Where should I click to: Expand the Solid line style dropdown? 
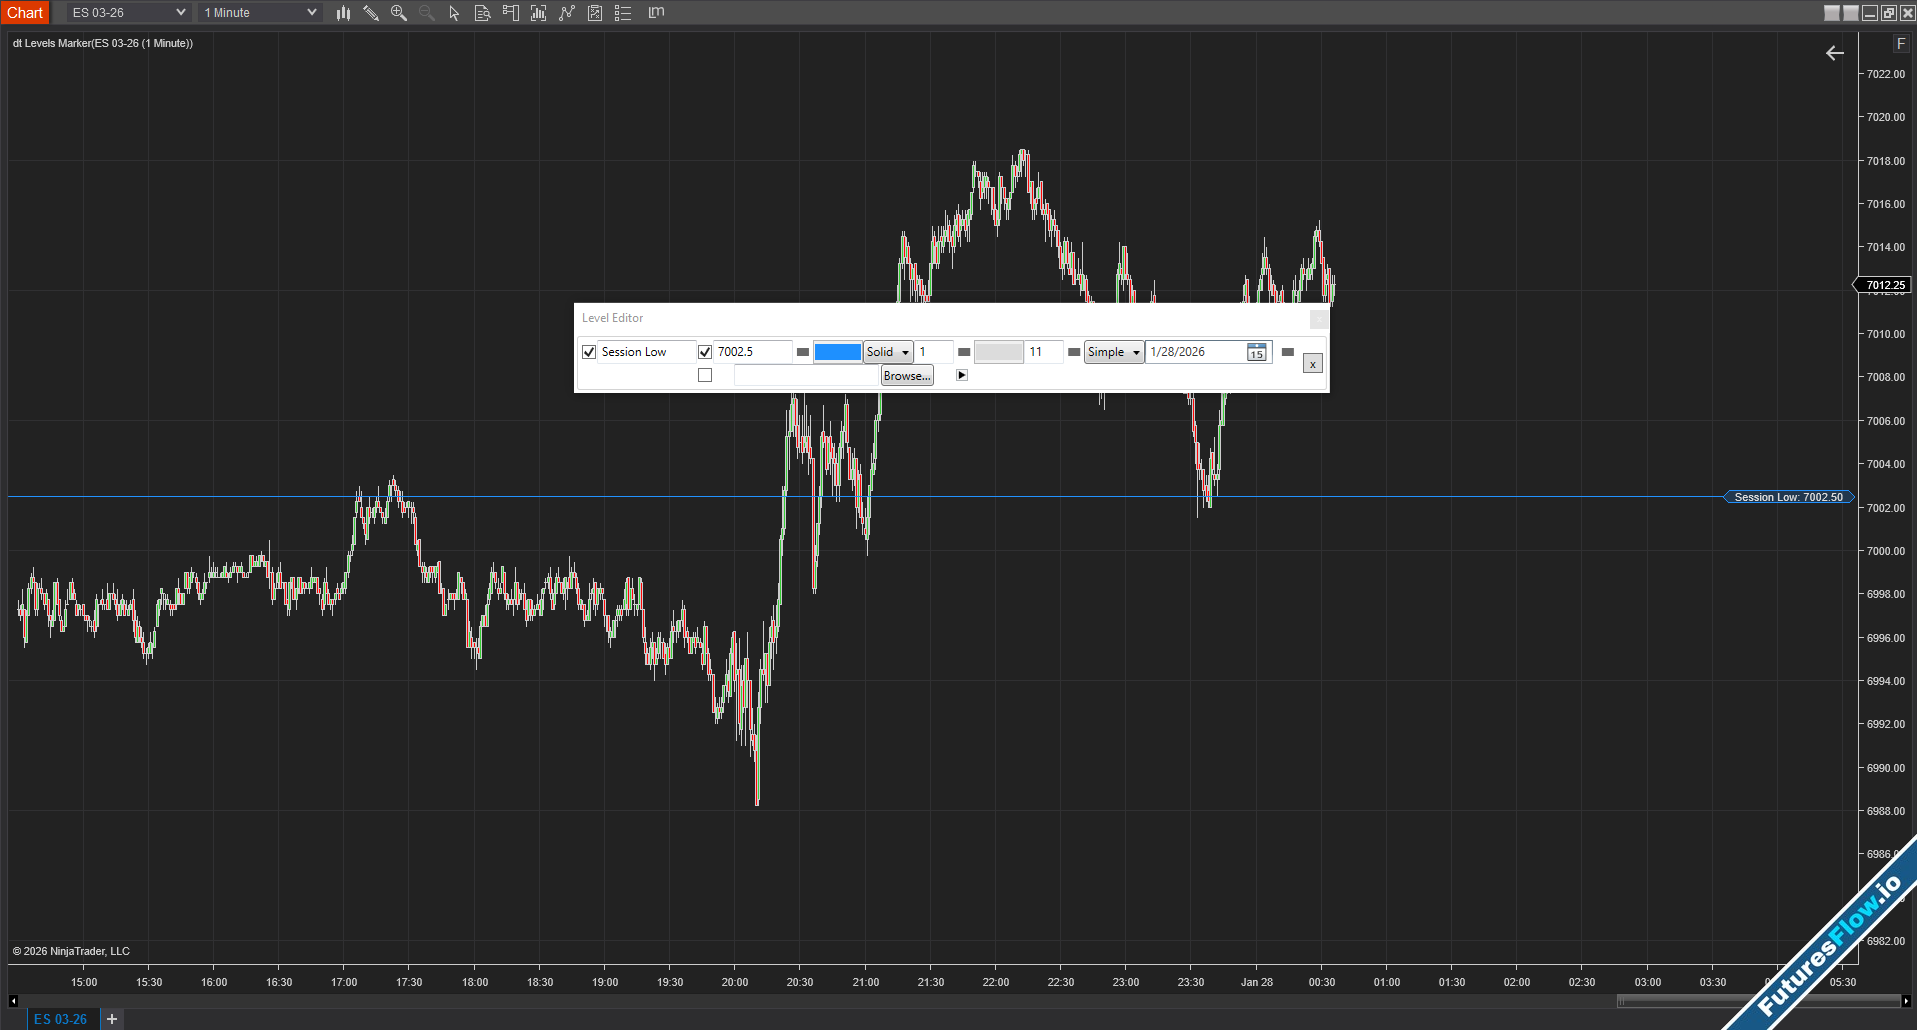pyautogui.click(x=905, y=352)
